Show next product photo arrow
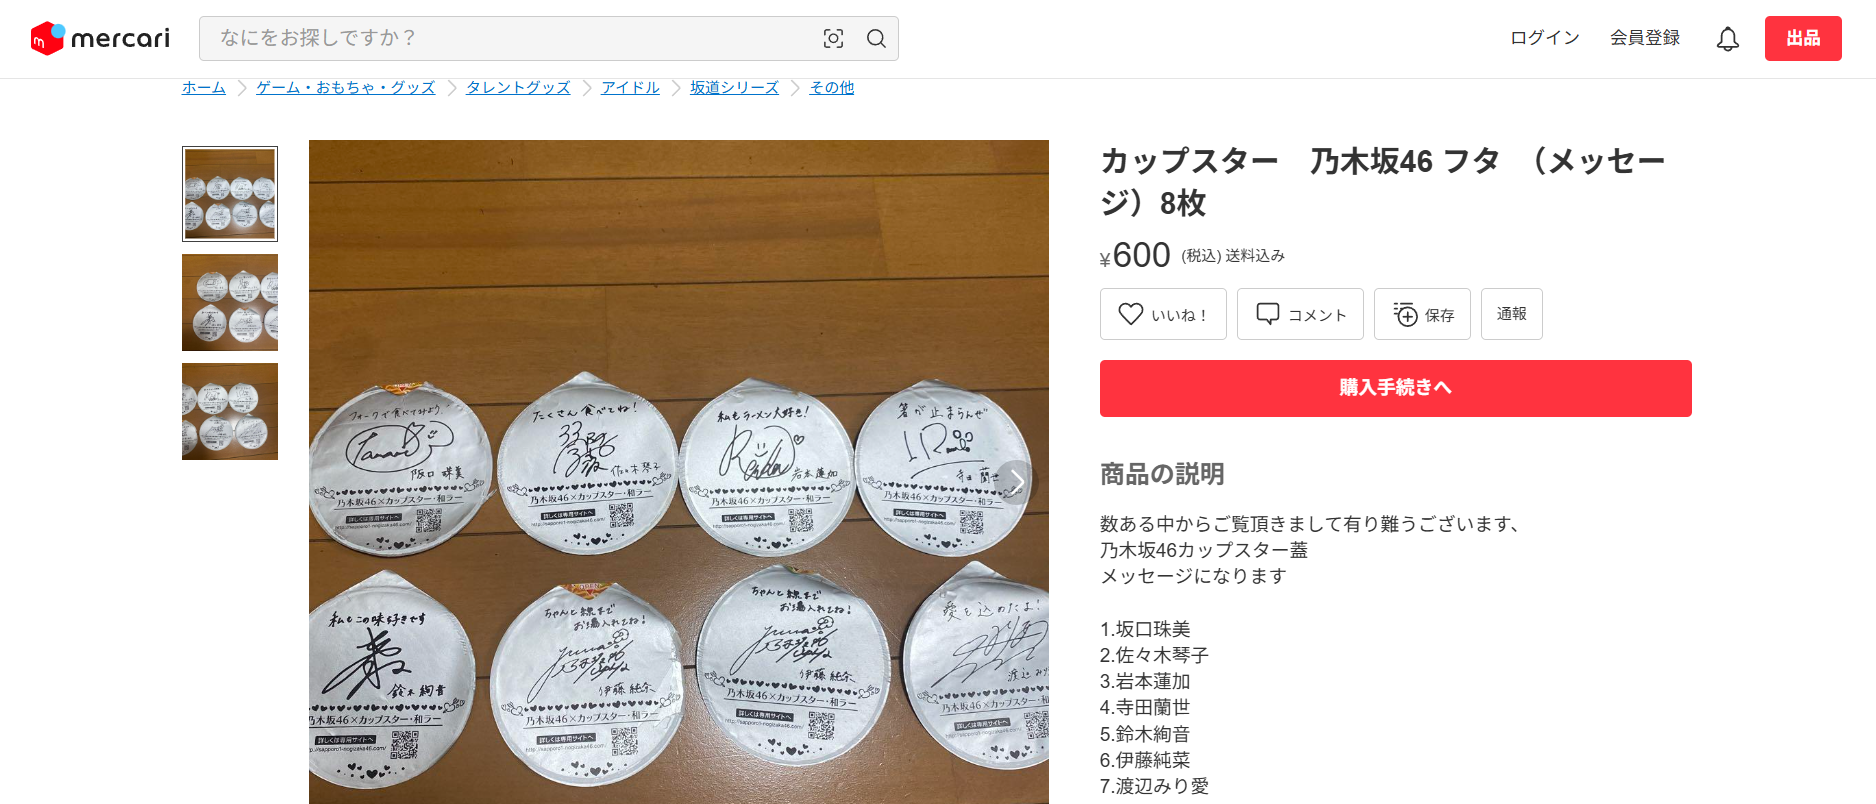 pos(1016,482)
